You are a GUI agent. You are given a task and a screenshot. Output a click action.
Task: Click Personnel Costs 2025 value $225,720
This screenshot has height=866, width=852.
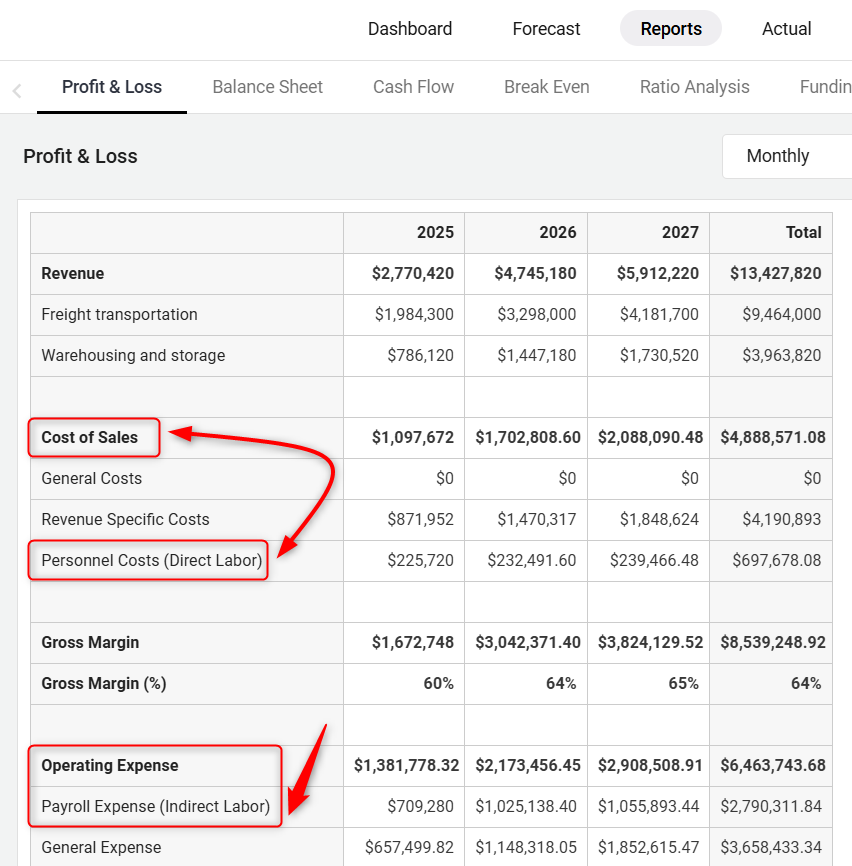[x=420, y=561]
